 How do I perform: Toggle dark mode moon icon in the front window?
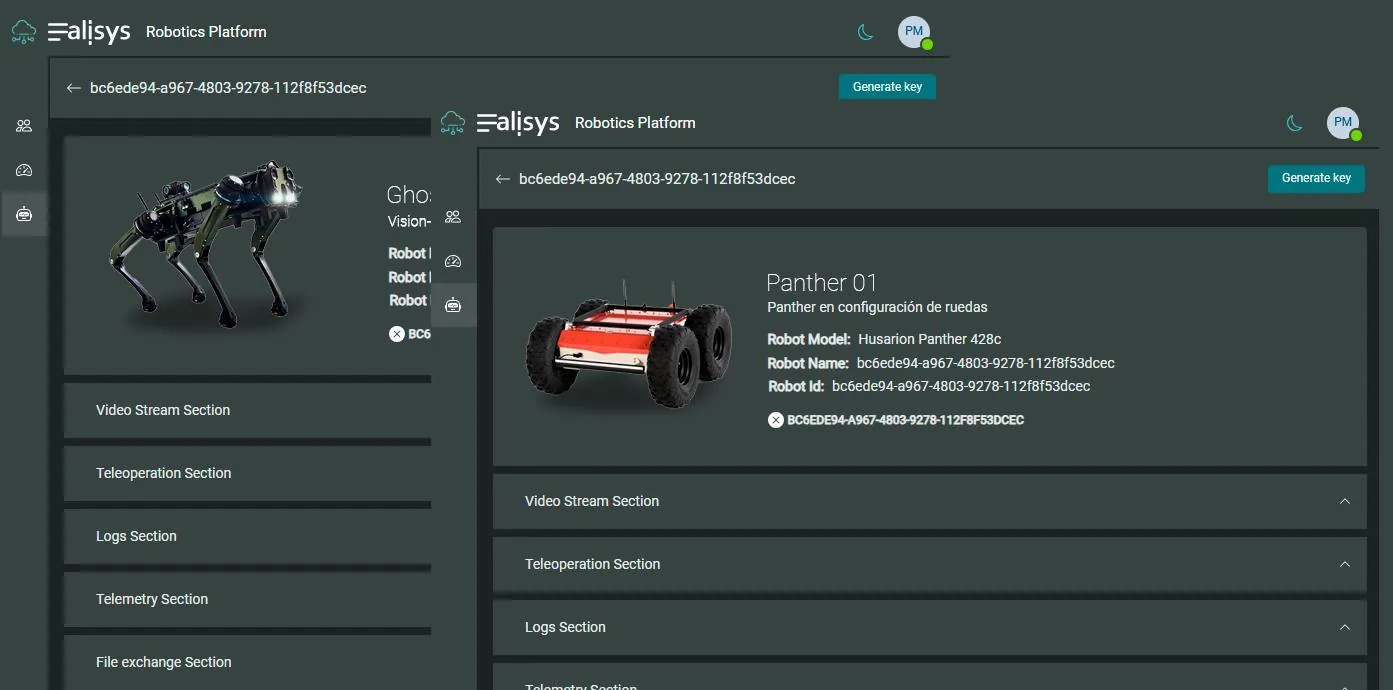[x=1295, y=123]
